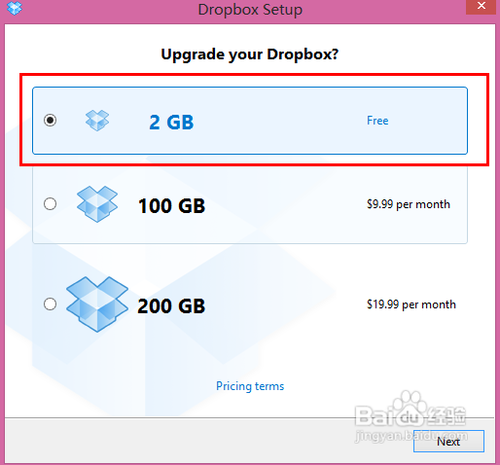Select the 100 GB plan radio button
The width and height of the screenshot is (500, 465).
(x=50, y=204)
